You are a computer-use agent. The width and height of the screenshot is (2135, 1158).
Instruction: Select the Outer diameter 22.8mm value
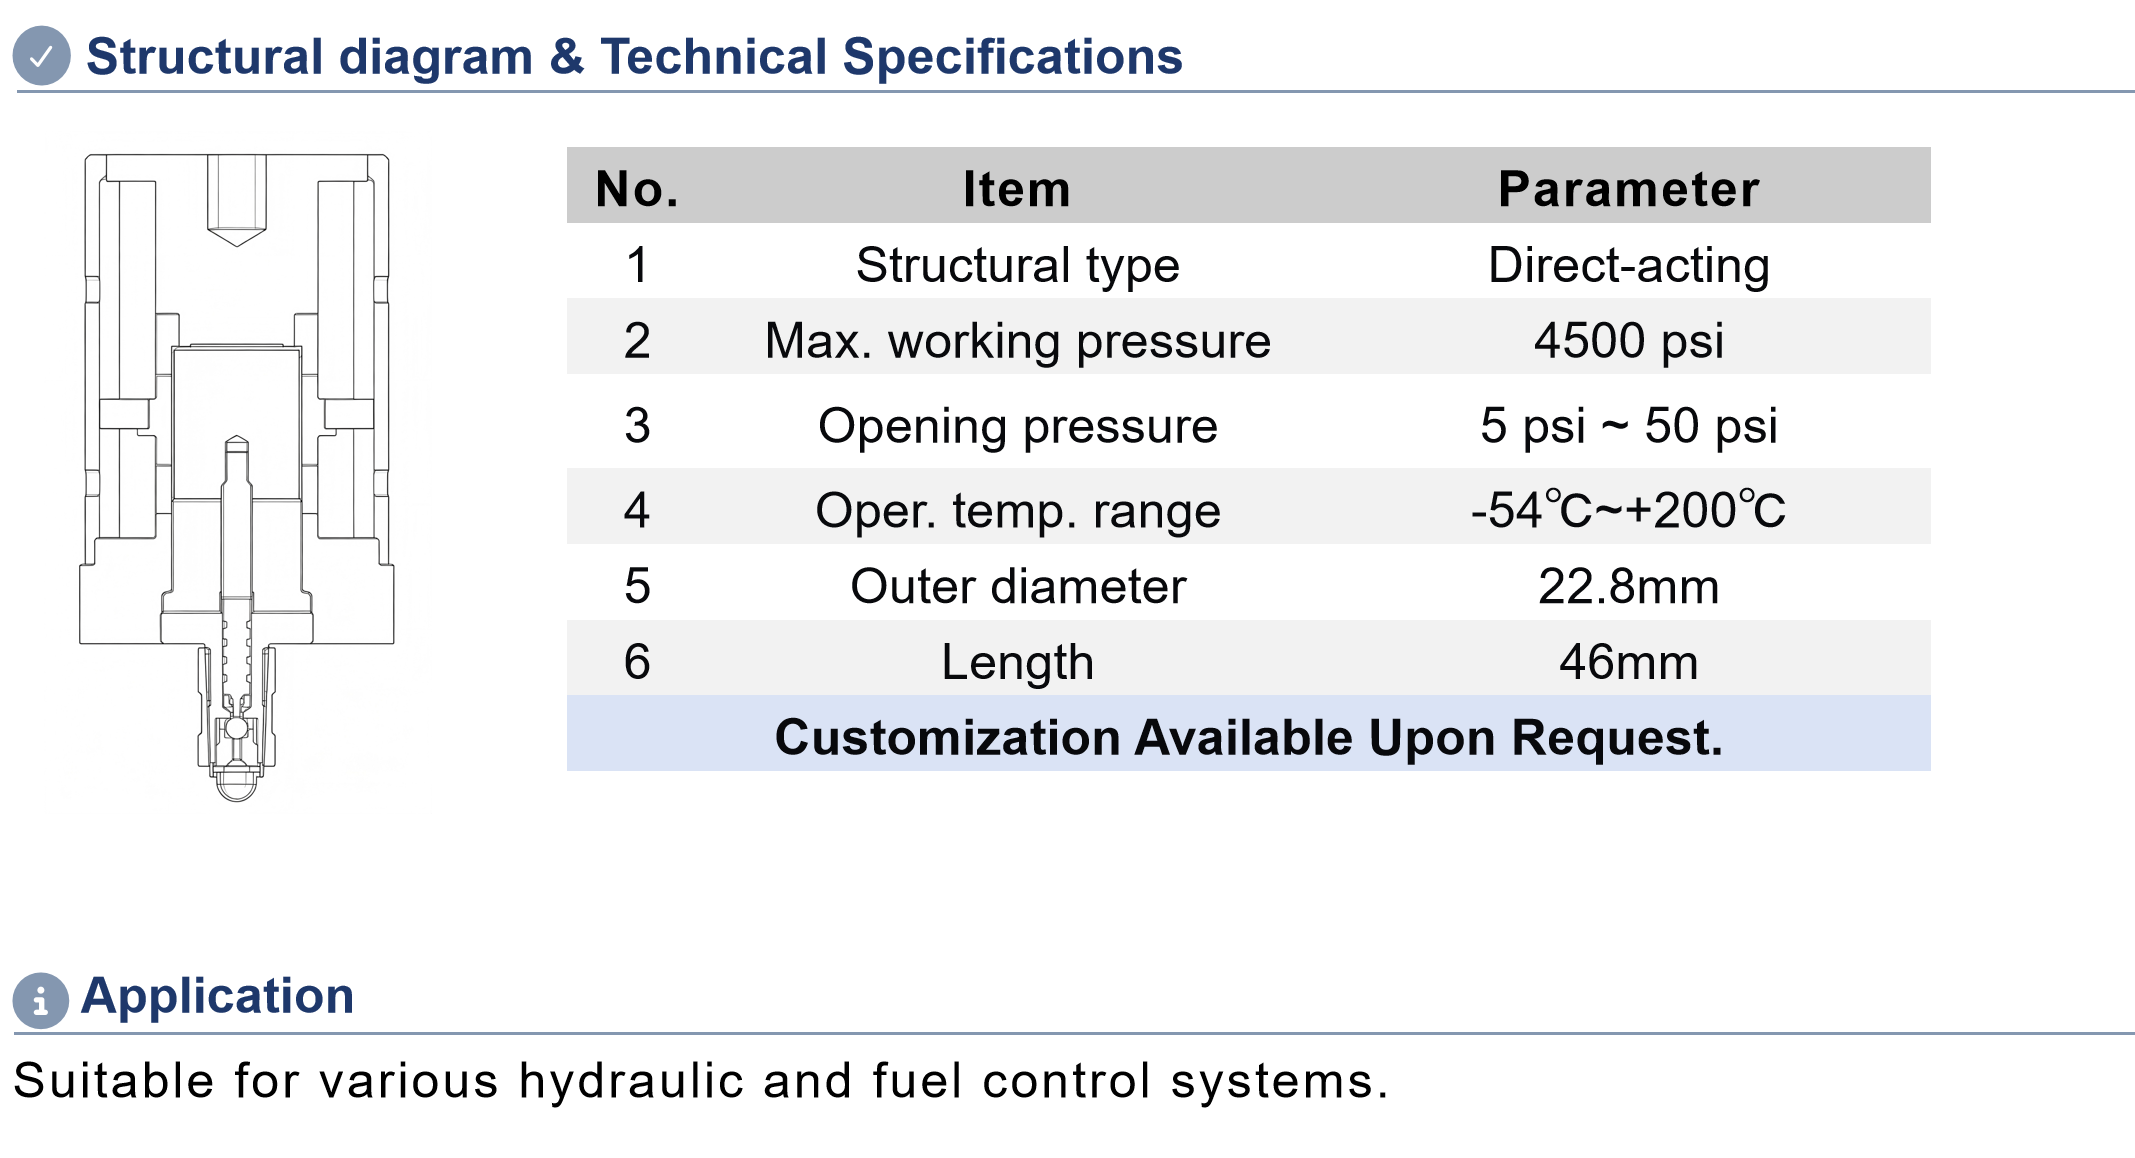[1629, 587]
